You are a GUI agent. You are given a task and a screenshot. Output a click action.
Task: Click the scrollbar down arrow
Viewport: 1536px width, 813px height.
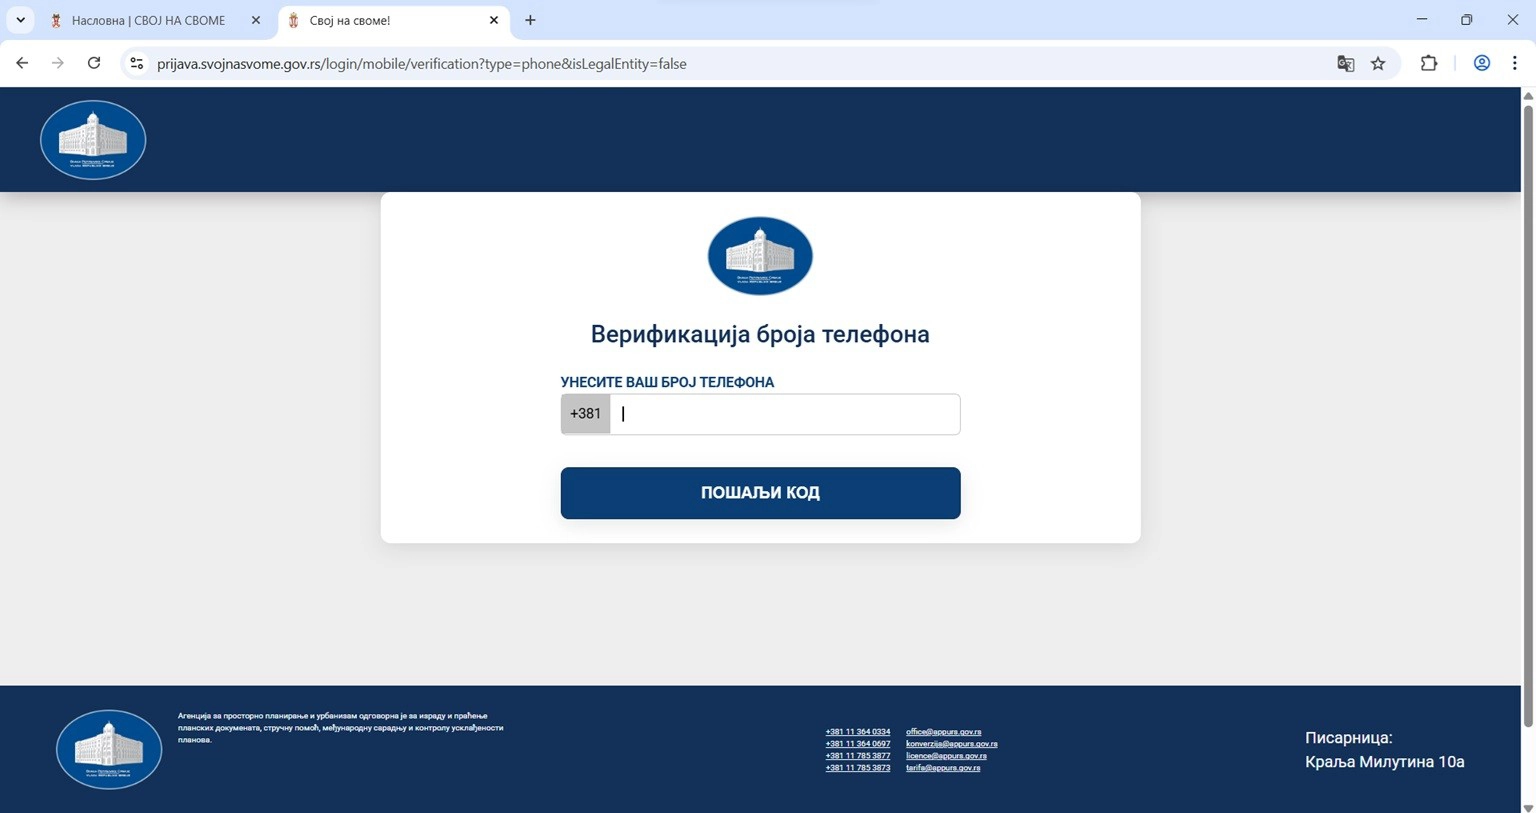[x=1528, y=807]
